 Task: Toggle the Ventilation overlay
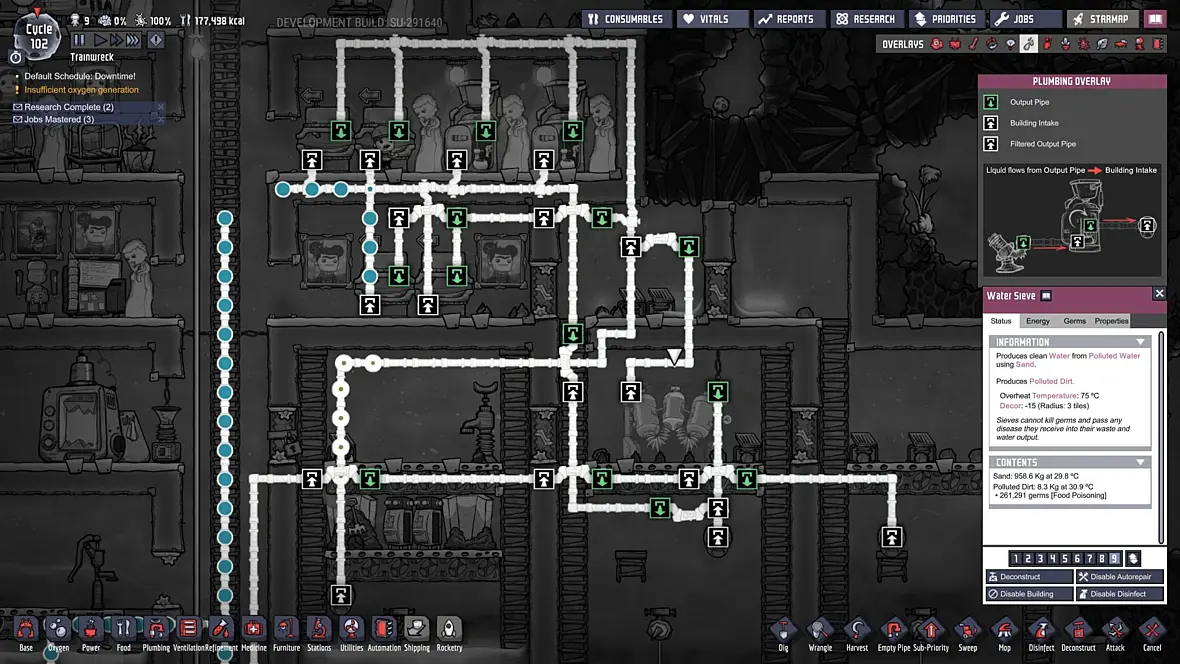pos(1048,44)
